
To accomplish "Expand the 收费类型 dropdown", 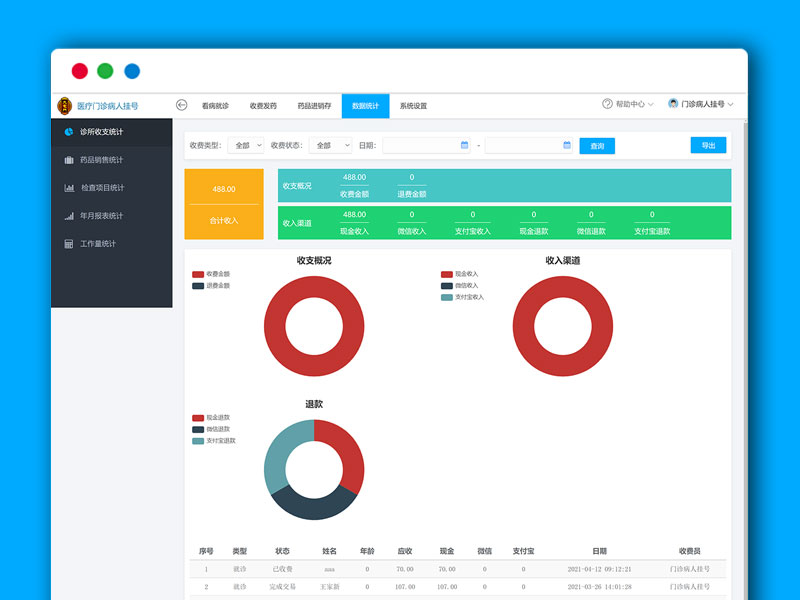I will pos(246,145).
